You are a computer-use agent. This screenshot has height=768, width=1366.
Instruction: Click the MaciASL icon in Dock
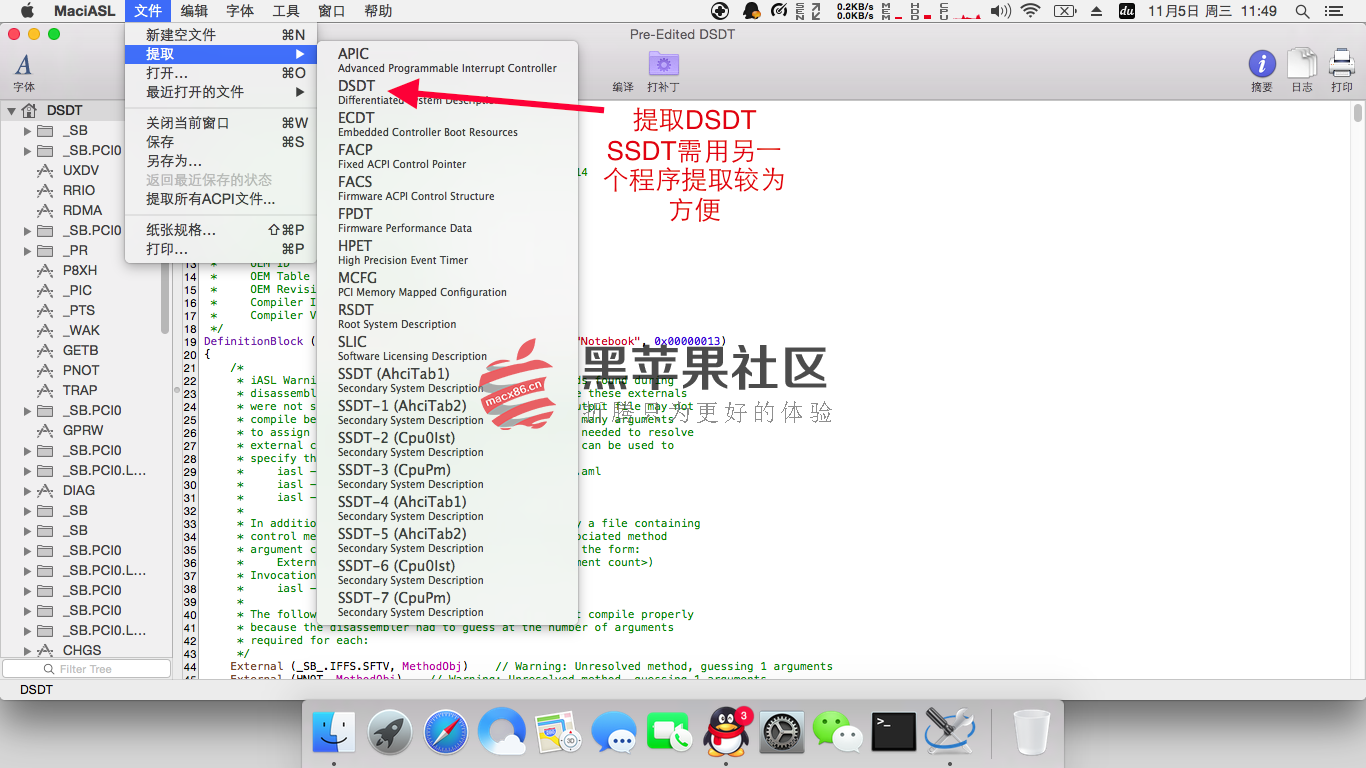tap(950, 732)
